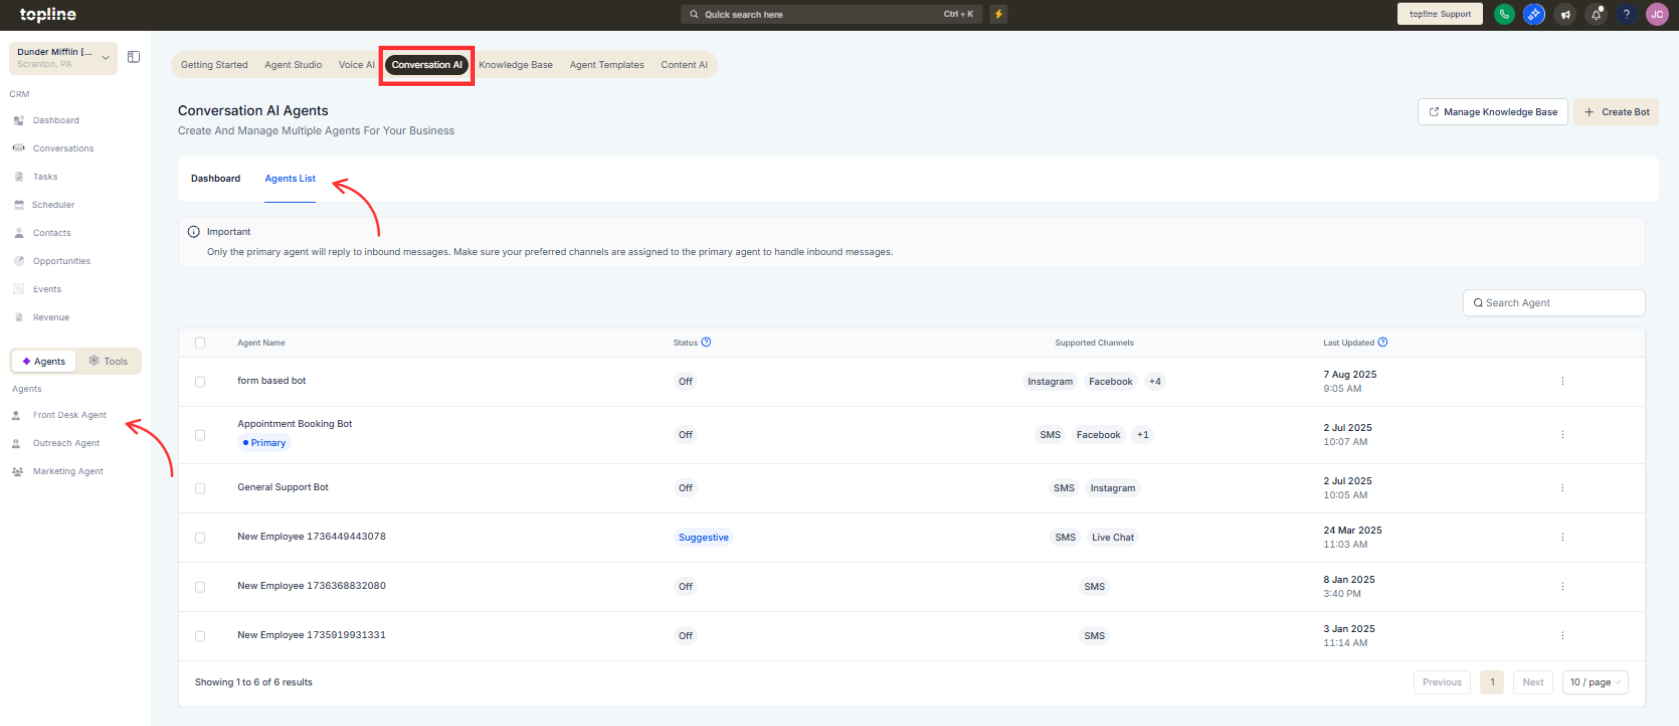
Task: Click the Live Chat channel tag
Action: tap(1113, 537)
